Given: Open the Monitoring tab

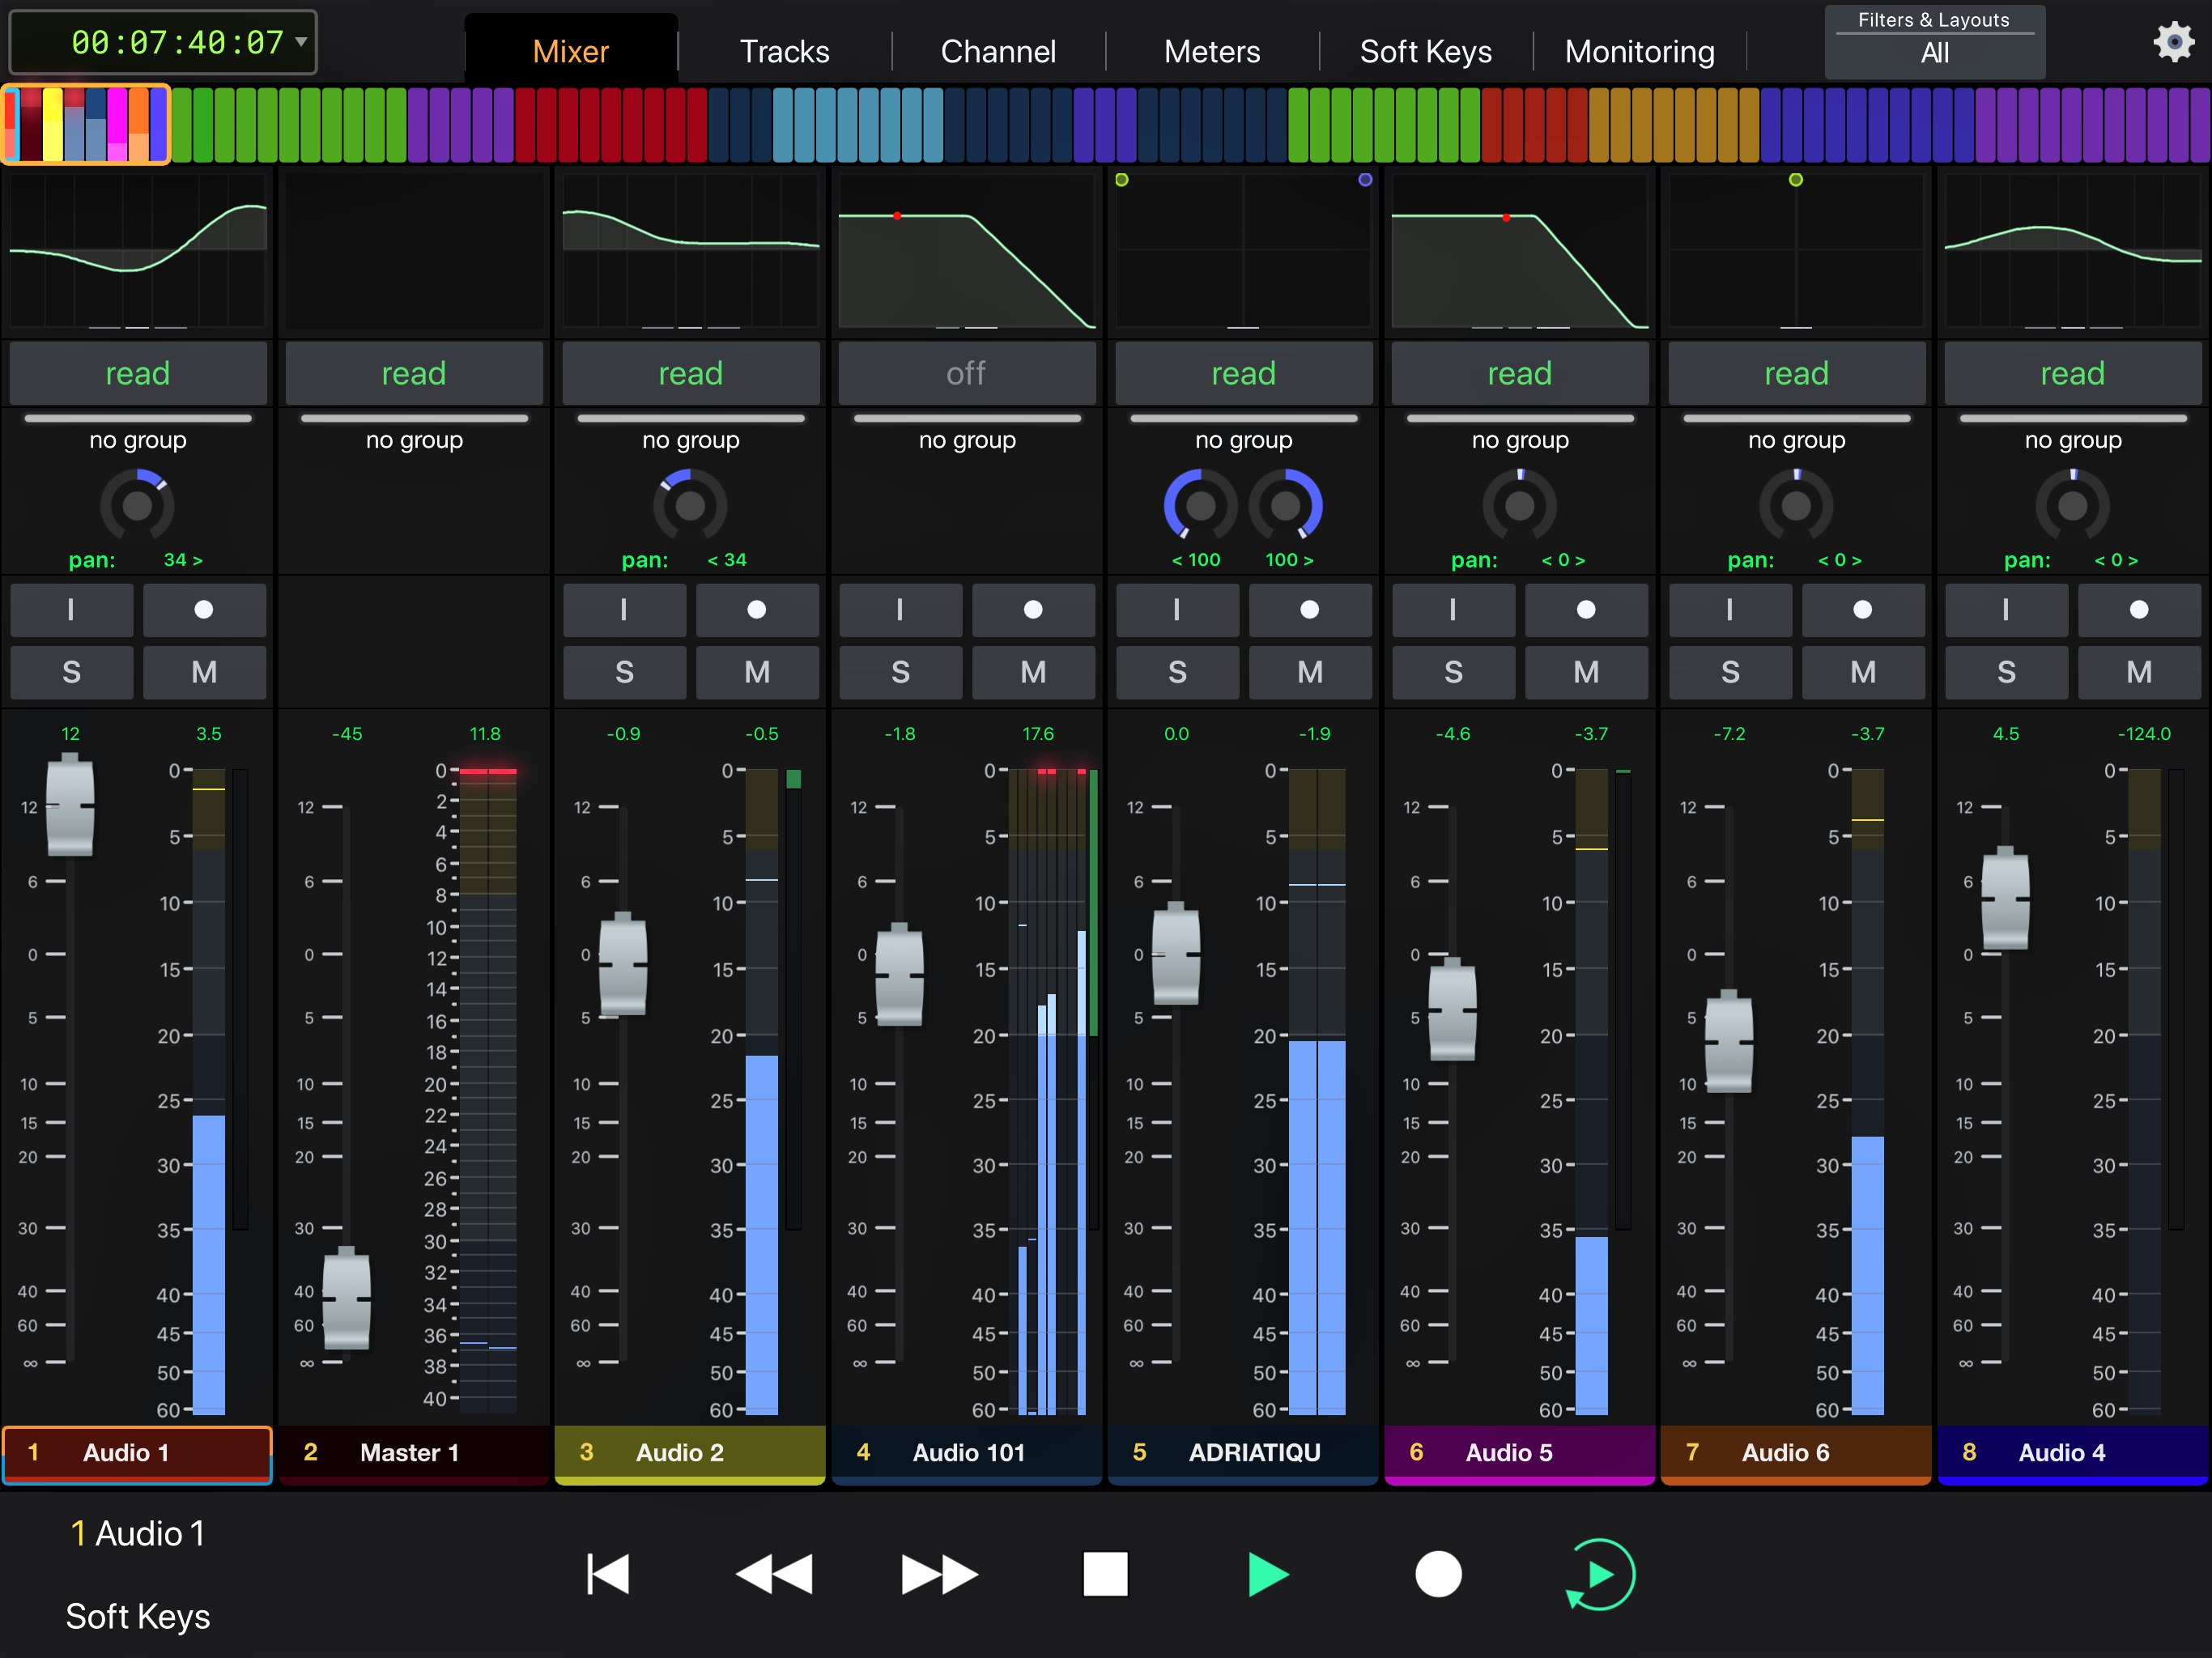Looking at the screenshot, I should tap(1639, 51).
